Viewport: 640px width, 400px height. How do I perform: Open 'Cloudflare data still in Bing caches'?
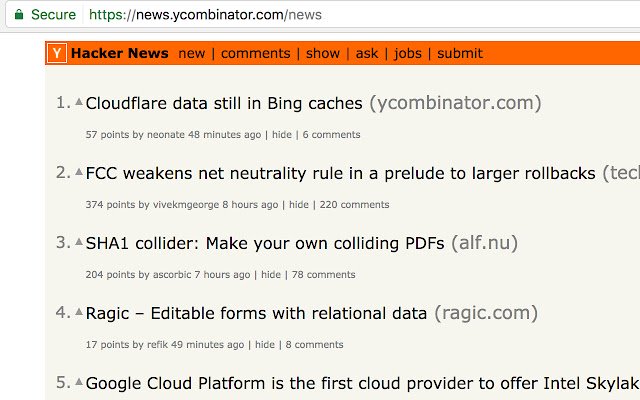click(225, 103)
